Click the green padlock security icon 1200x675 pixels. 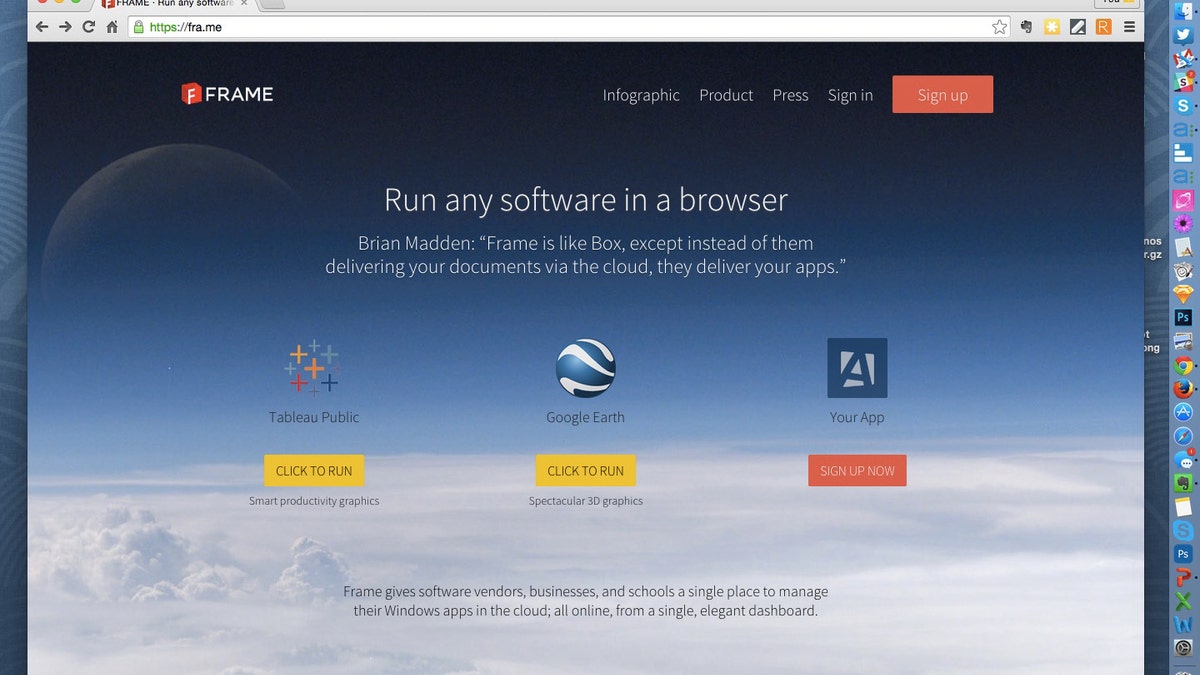click(x=139, y=27)
